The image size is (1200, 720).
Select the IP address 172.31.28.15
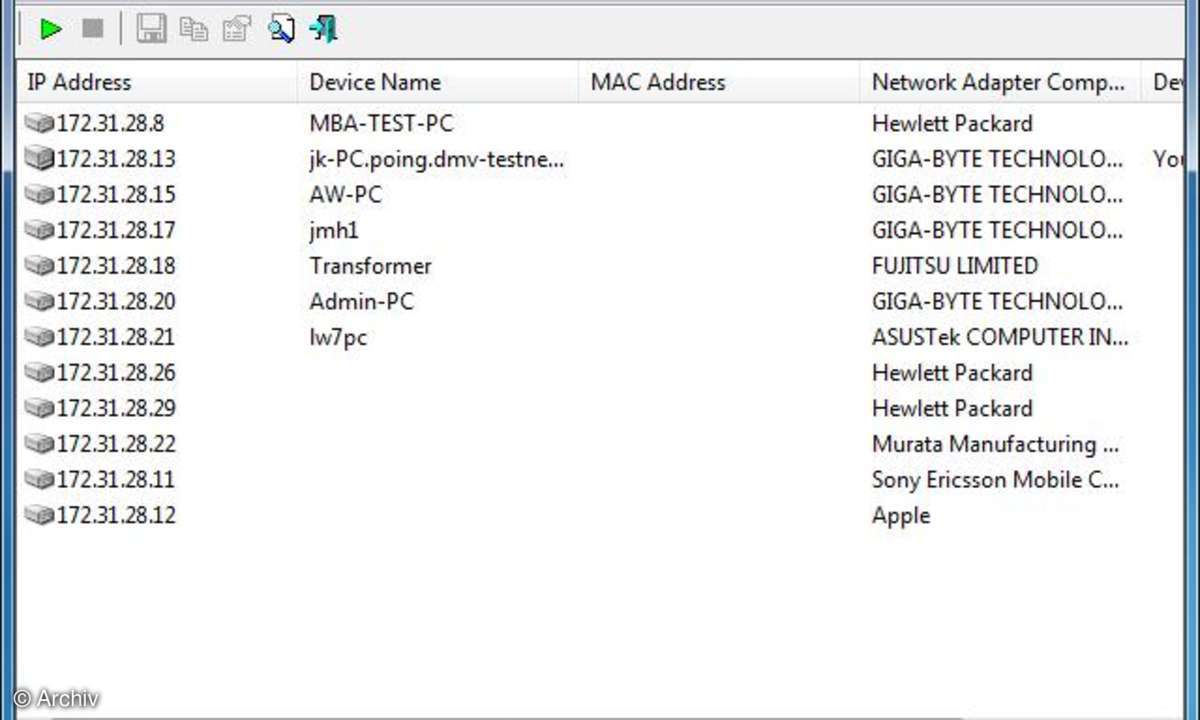coord(116,194)
